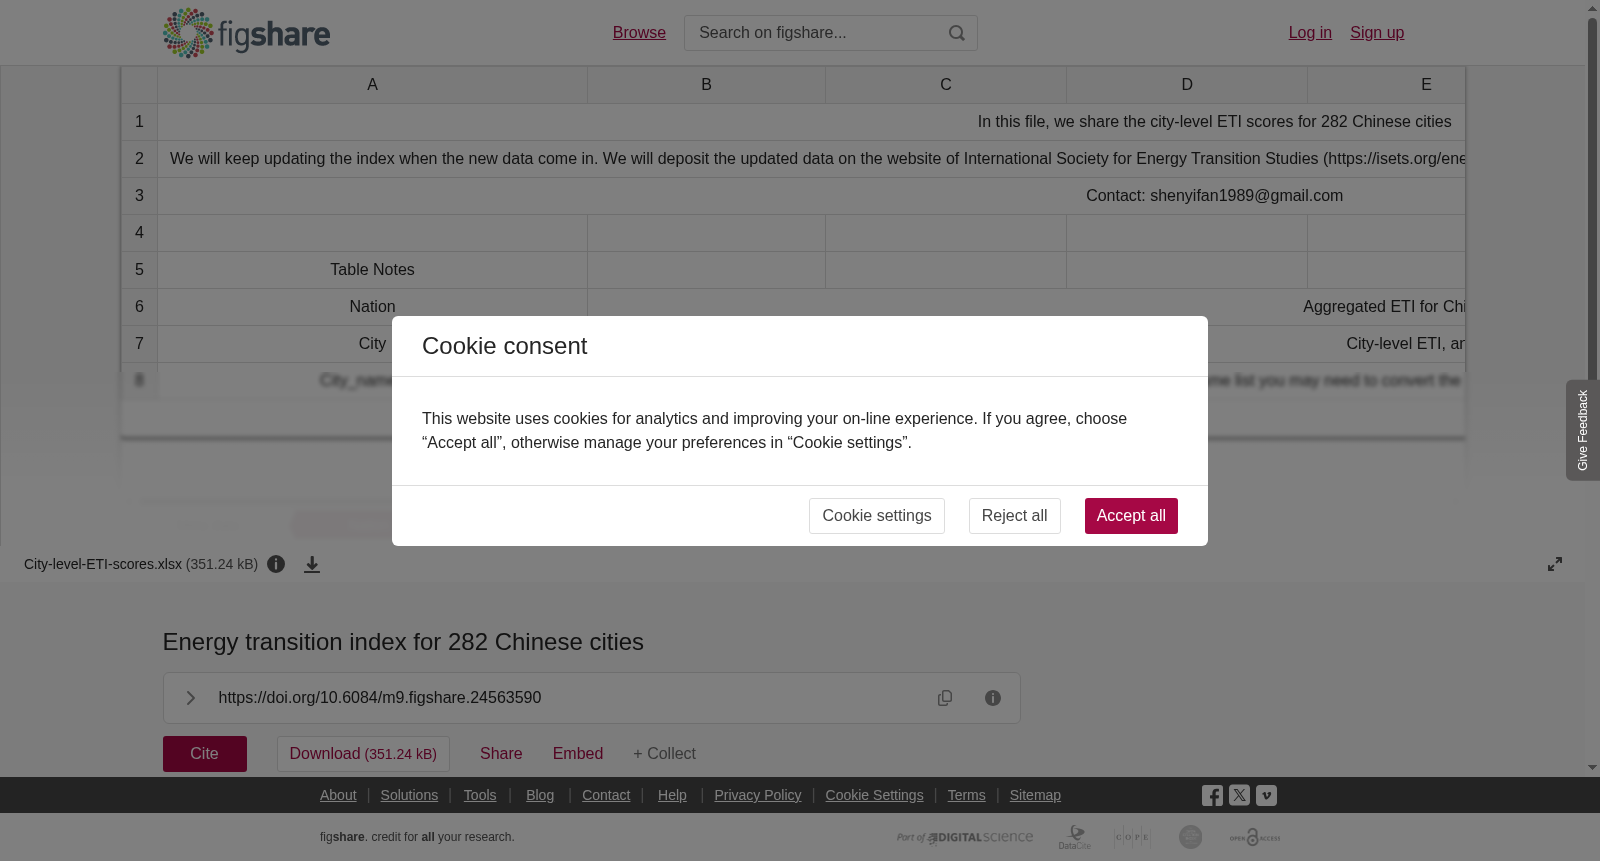Click the Cite button

coord(205,754)
